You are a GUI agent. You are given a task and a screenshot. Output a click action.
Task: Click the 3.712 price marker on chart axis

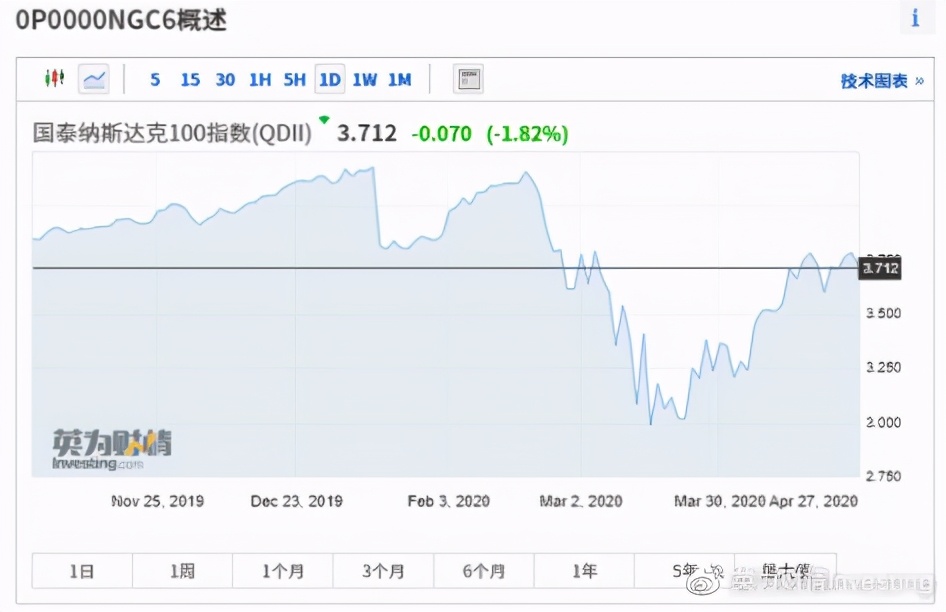pyautogui.click(x=879, y=268)
